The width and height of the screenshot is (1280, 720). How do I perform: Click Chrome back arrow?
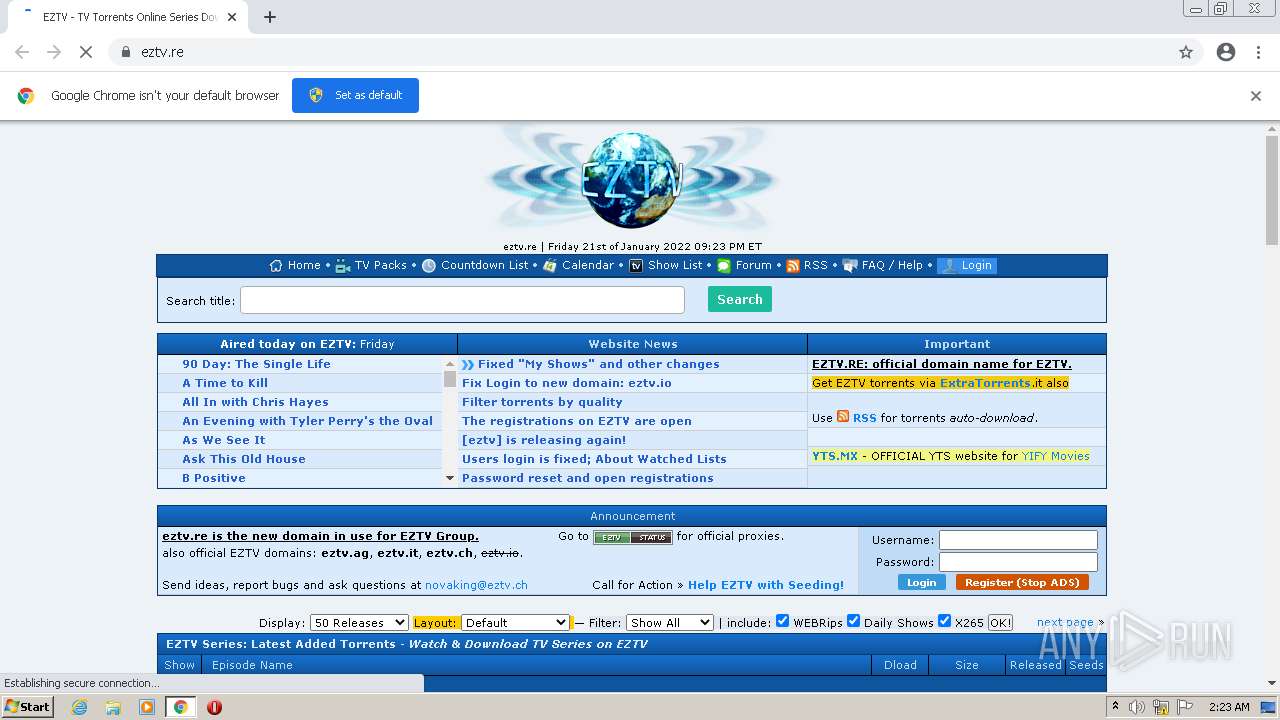(x=22, y=52)
